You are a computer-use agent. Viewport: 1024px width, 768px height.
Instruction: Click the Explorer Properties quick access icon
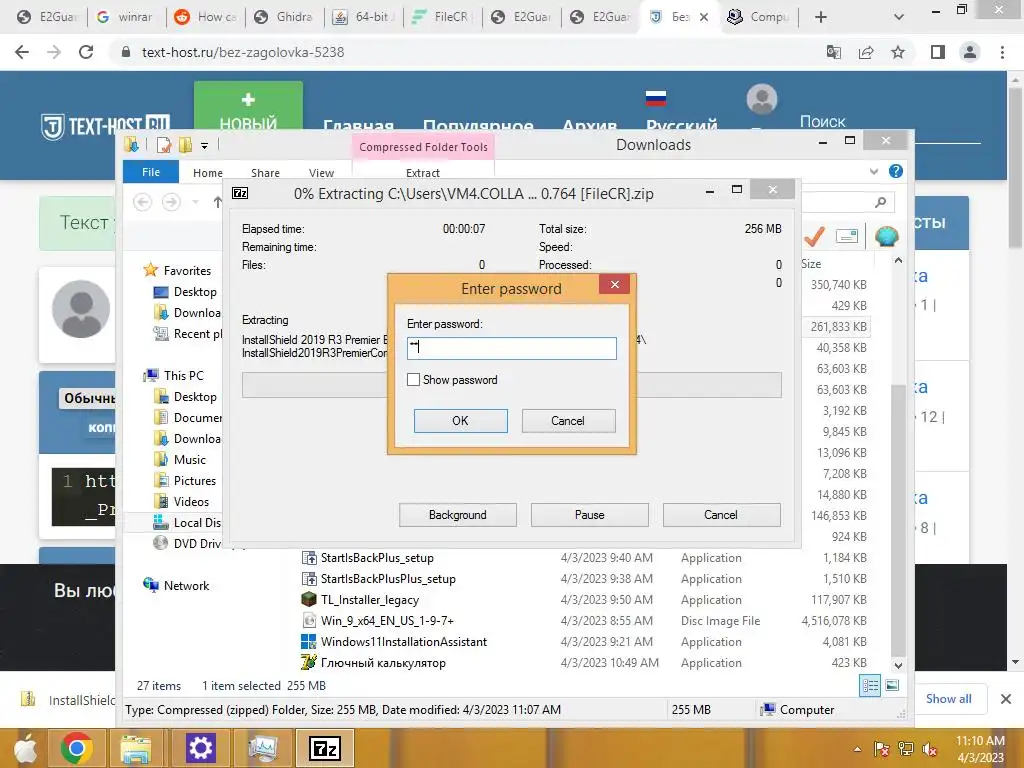163,144
